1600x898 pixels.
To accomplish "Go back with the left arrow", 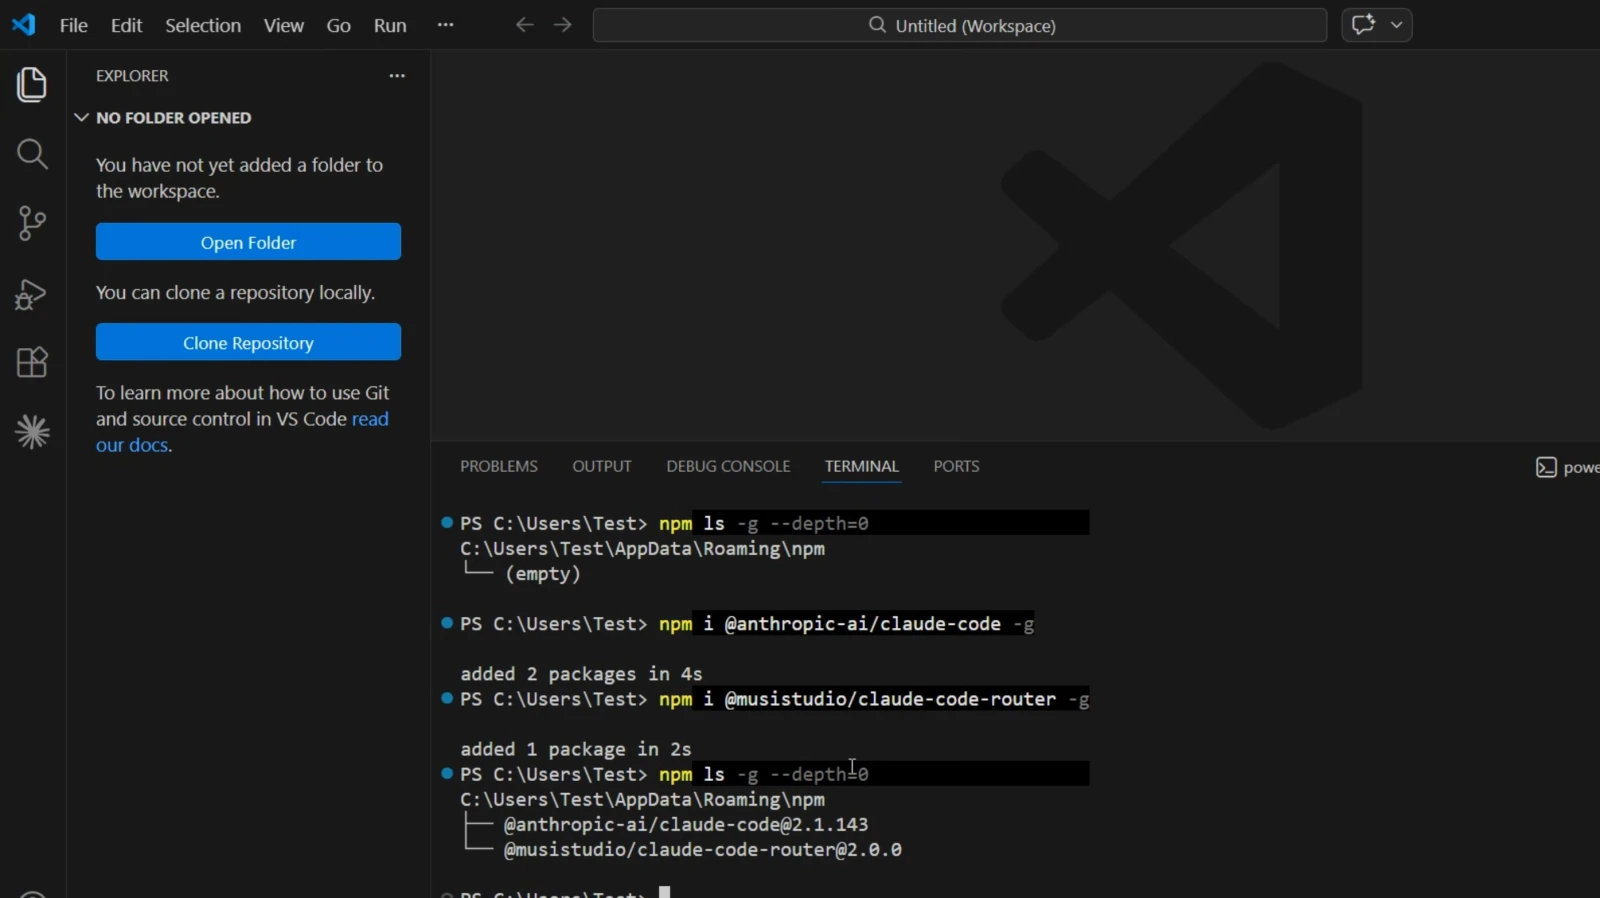I will [524, 25].
